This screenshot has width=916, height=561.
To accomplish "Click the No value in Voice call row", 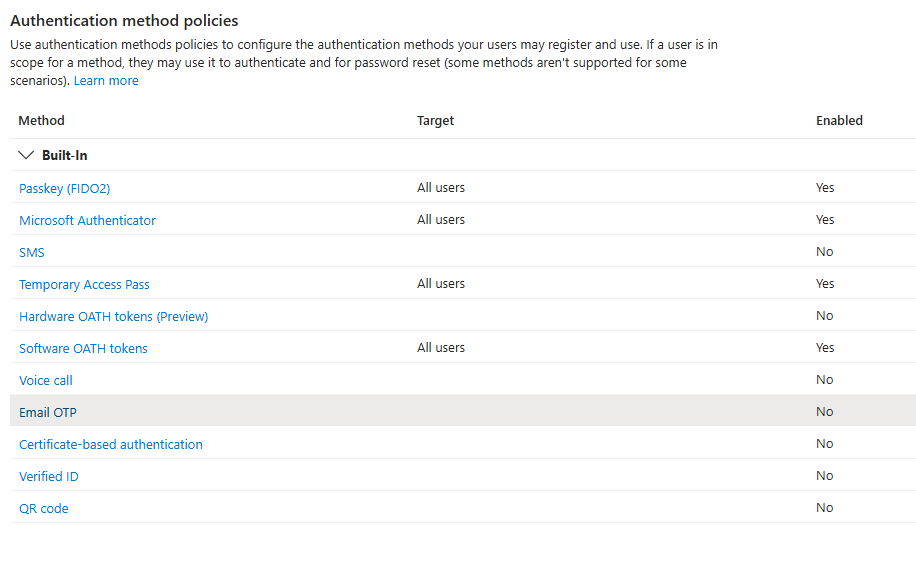I will [x=824, y=380].
